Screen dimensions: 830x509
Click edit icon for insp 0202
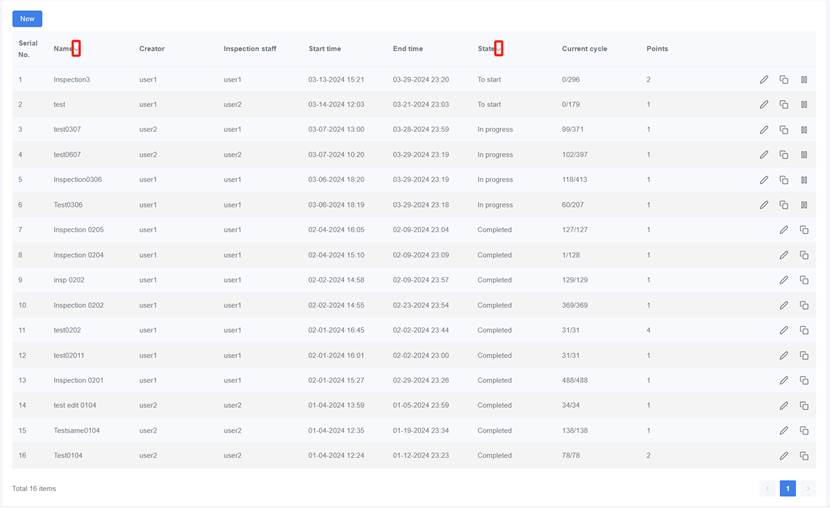pyautogui.click(x=784, y=280)
